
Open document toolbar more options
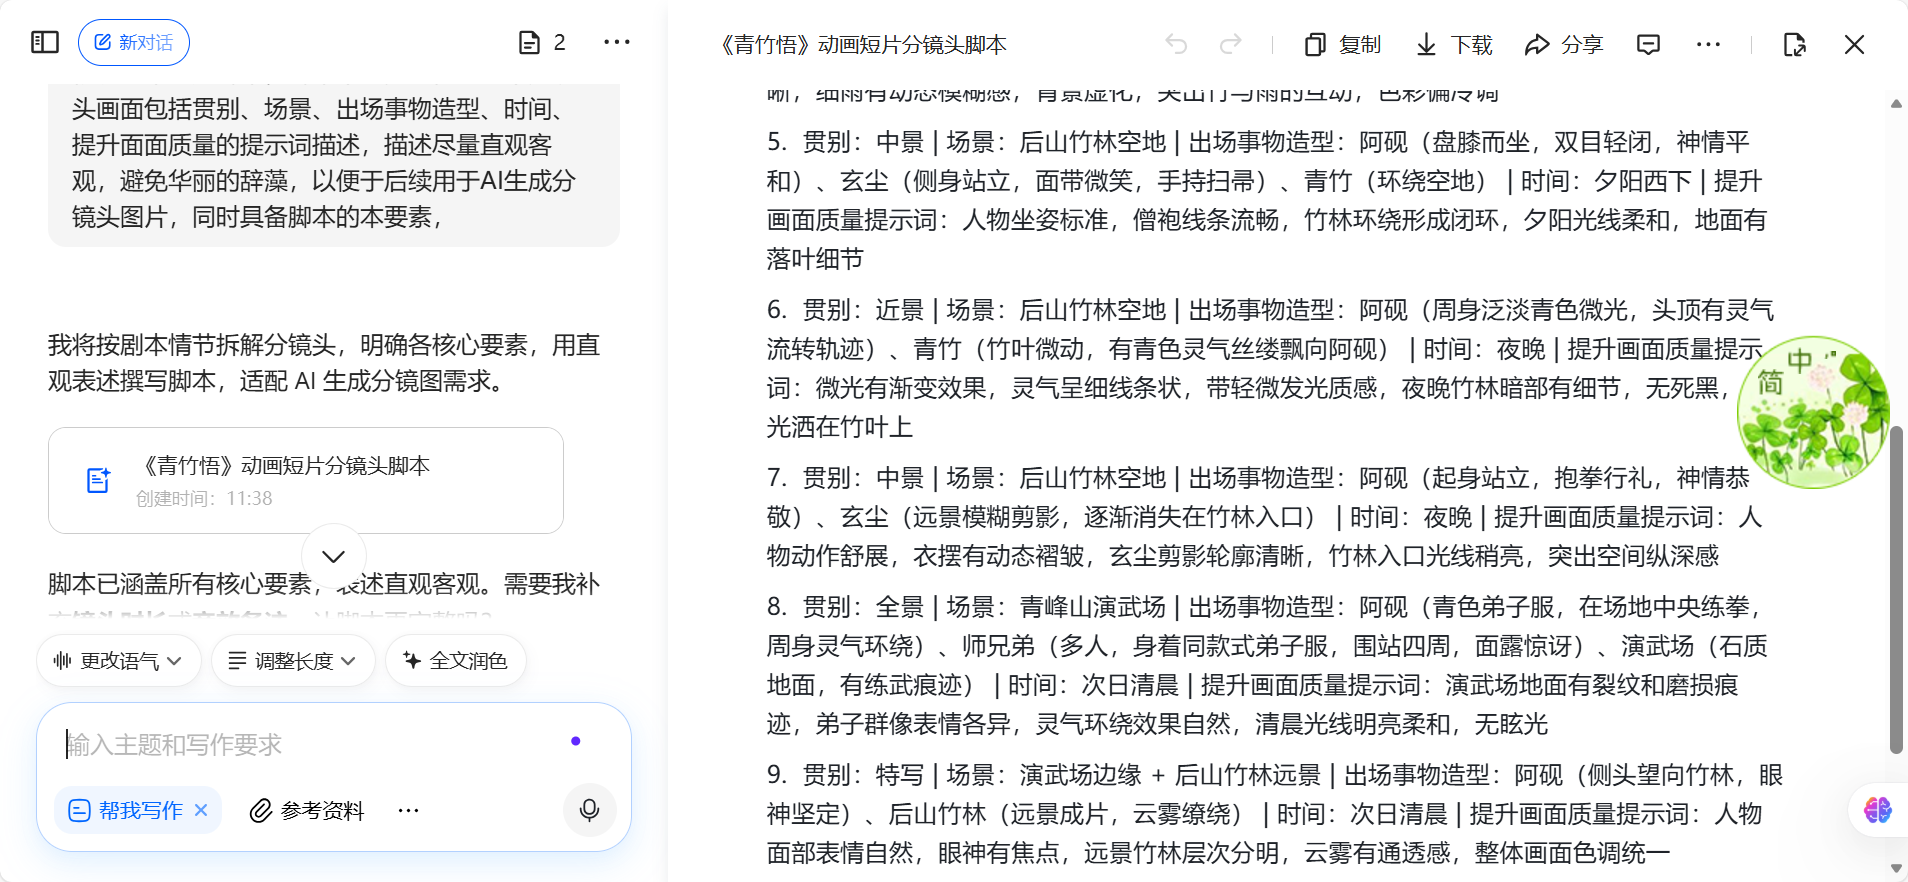[x=1709, y=44]
